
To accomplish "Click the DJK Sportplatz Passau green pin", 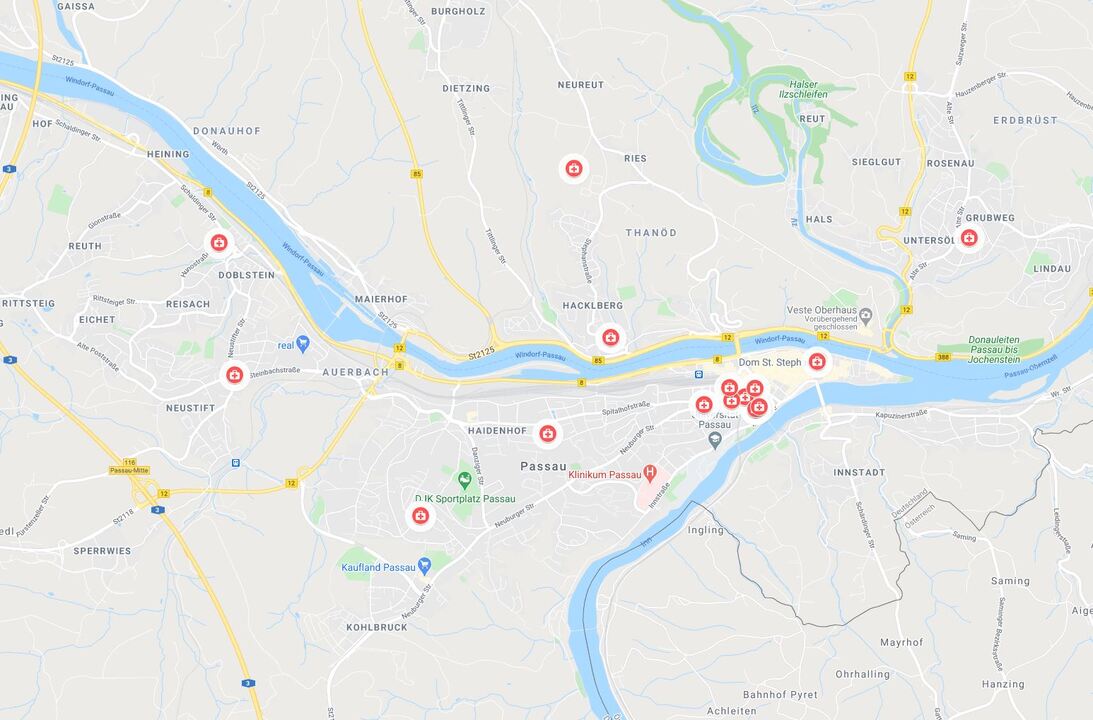I will click(464, 480).
